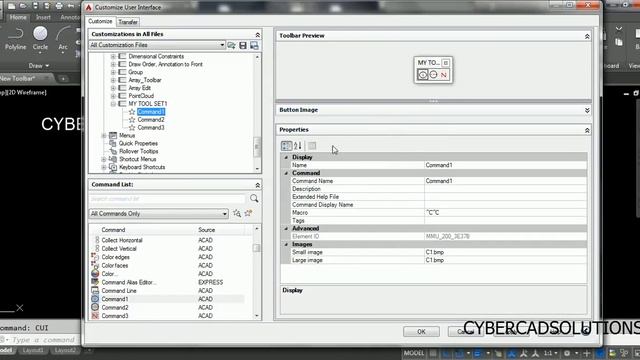Click the Command column header
640x360 pixels.
point(113,230)
